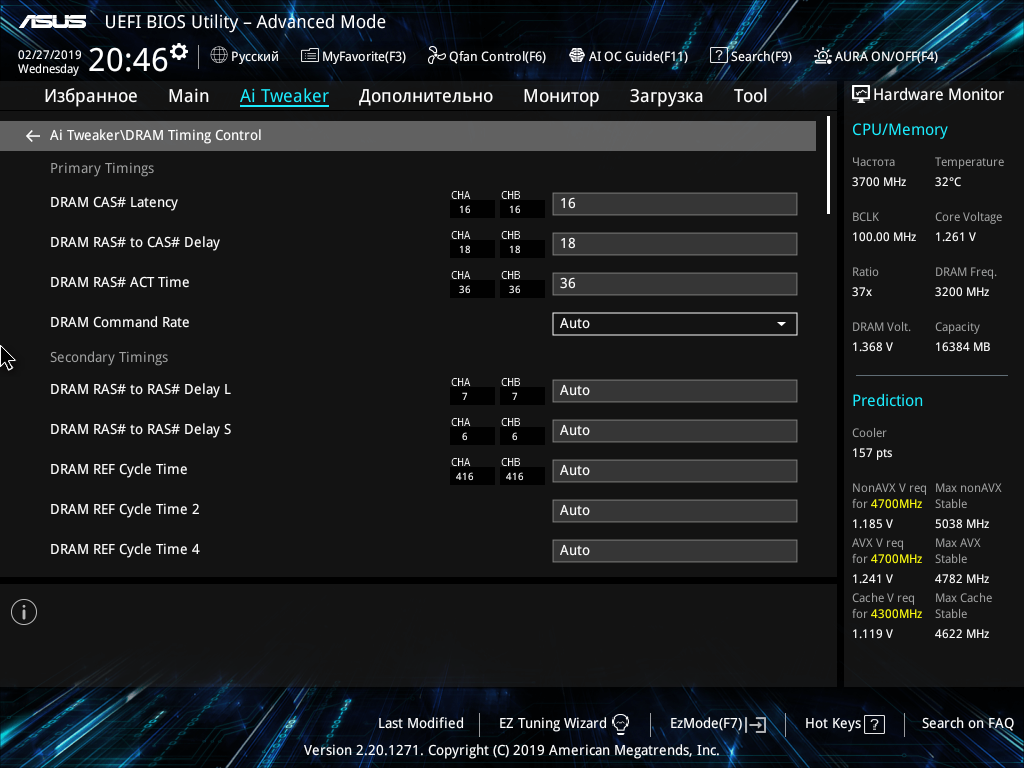Click the 16384 MB Capacity value
Image resolution: width=1024 pixels, height=768 pixels.
point(962,347)
